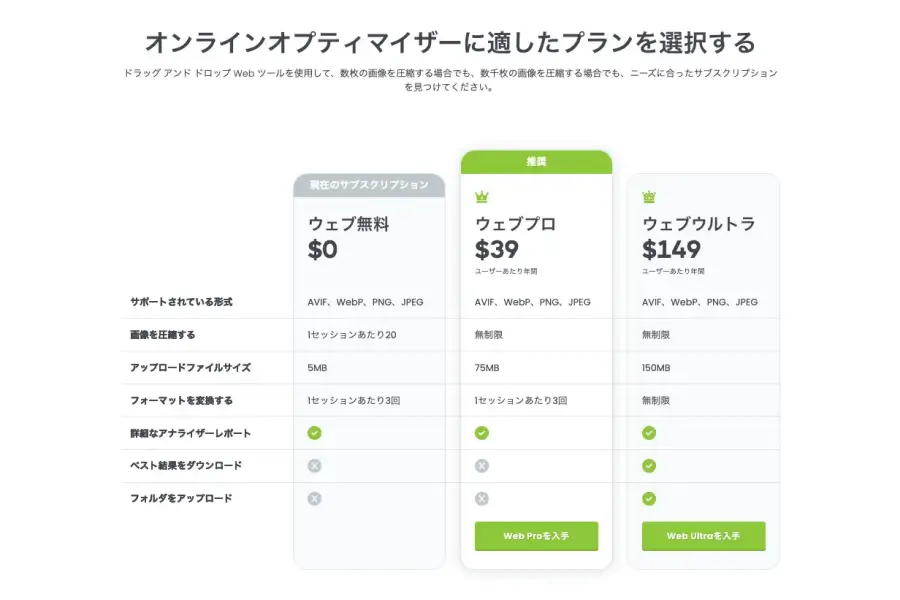Click the $39 price in ウェブプロ
Viewport: 900px width, 600px height.
(x=497, y=249)
